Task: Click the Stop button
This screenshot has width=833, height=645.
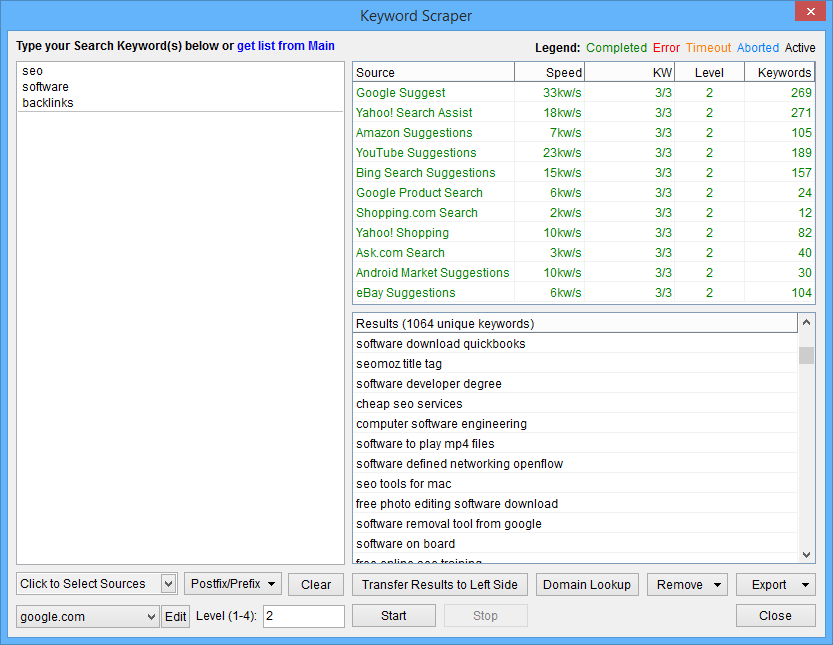Action: point(485,615)
